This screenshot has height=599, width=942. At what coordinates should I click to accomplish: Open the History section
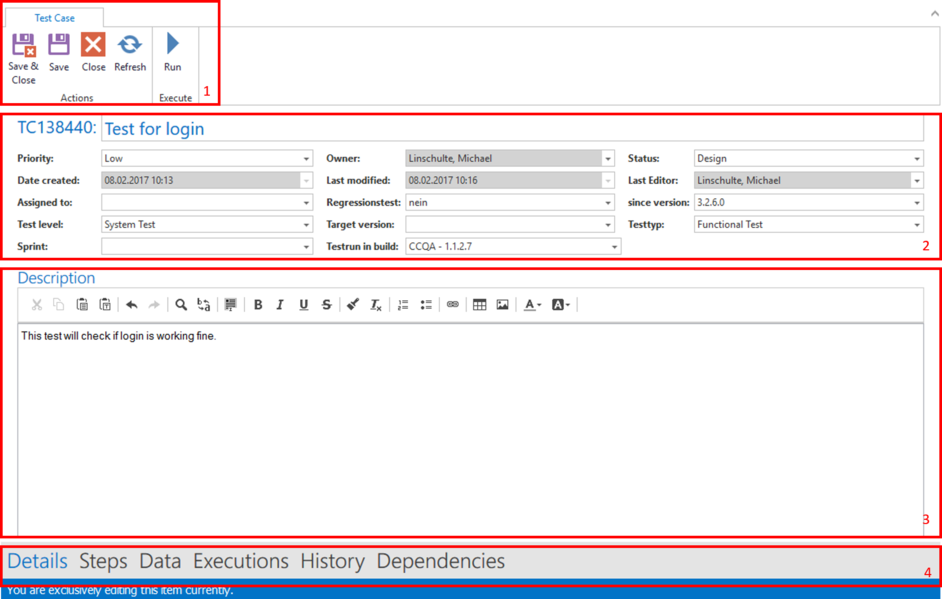click(x=332, y=562)
